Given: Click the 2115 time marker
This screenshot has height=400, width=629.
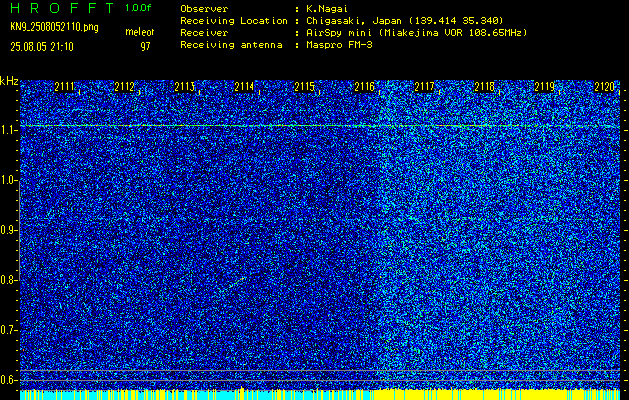Looking at the screenshot, I should (x=304, y=87).
